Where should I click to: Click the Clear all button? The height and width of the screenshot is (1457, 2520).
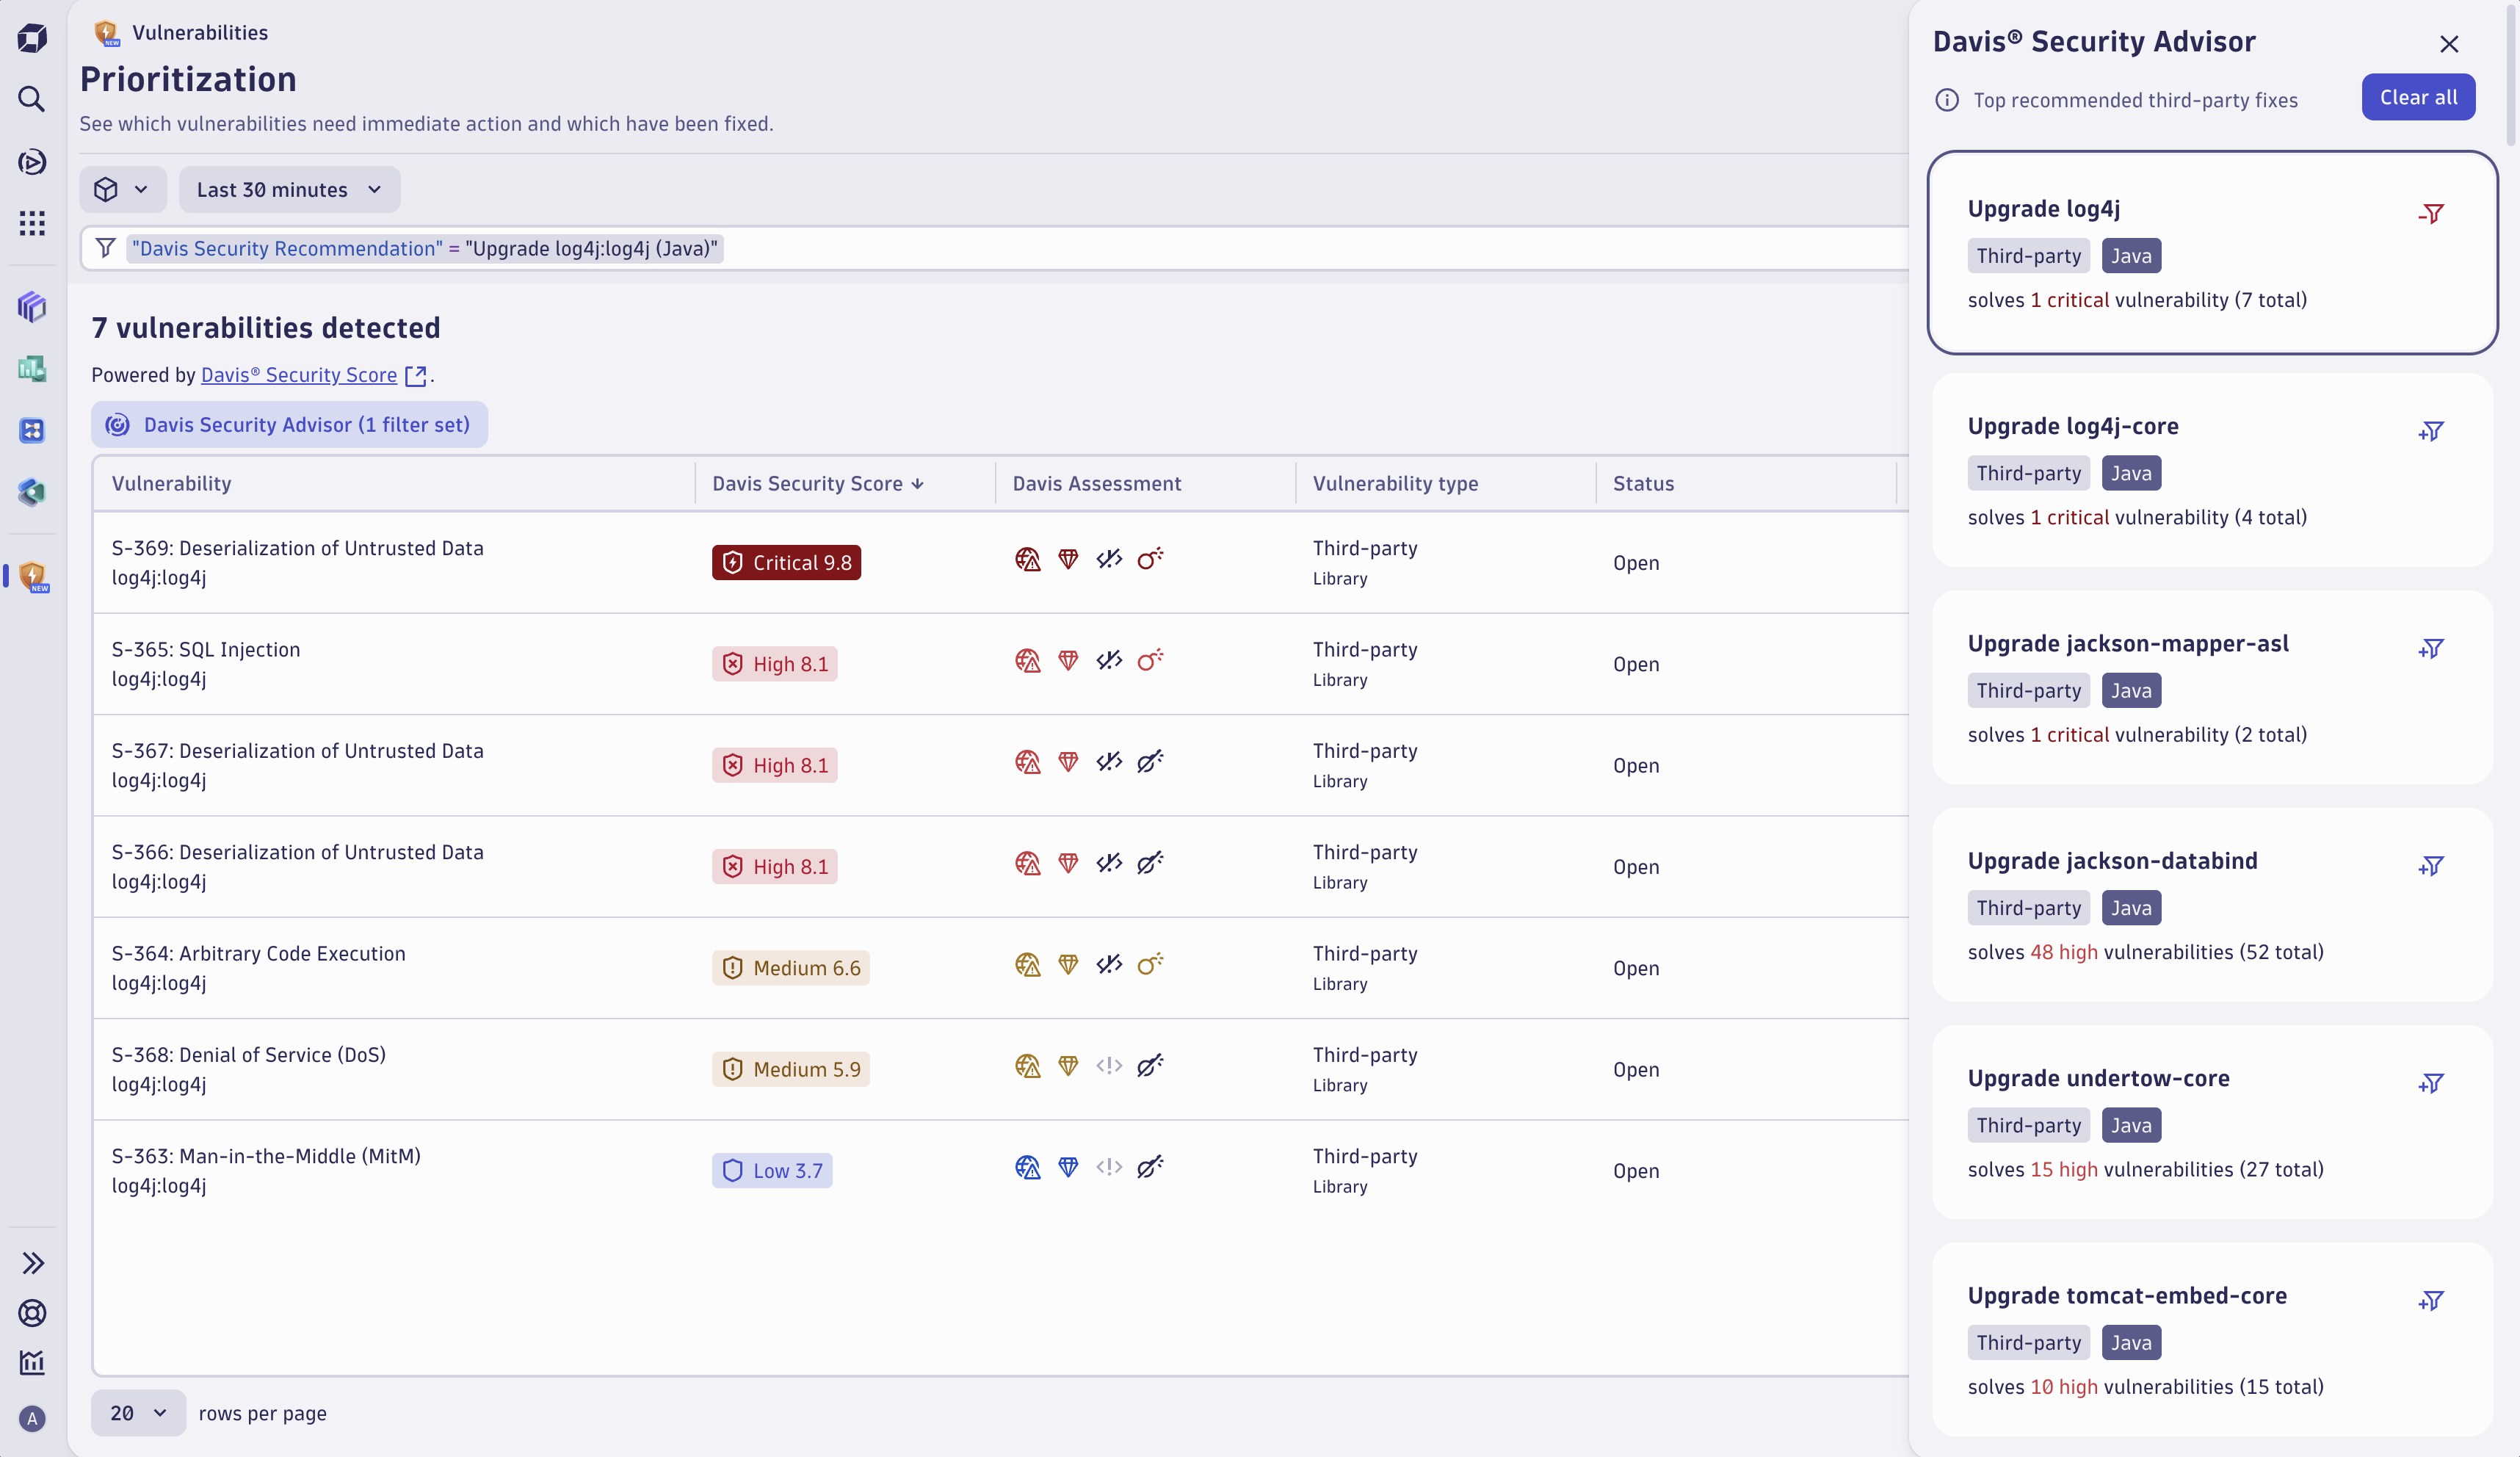pos(2418,97)
